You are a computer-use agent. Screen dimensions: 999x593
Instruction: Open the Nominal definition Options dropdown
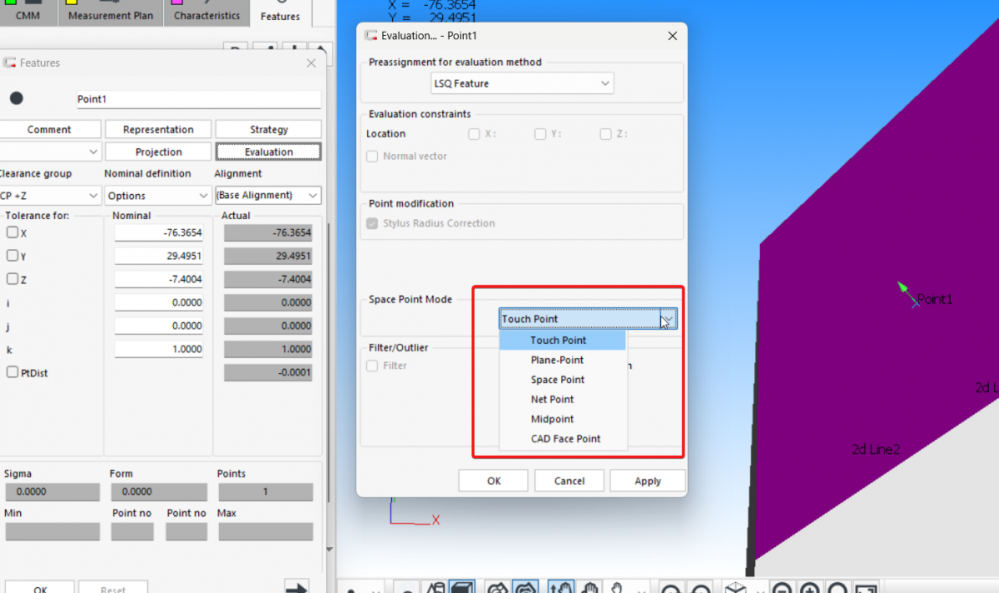157,195
